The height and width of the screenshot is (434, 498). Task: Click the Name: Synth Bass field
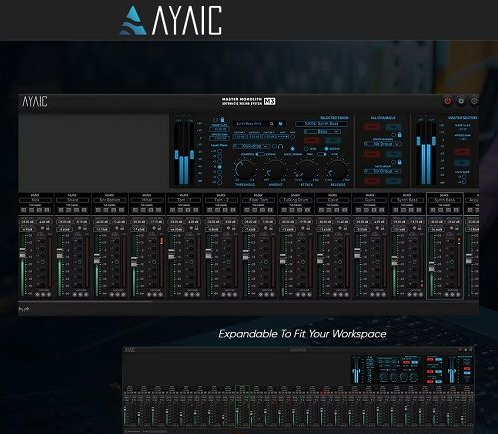(x=321, y=124)
